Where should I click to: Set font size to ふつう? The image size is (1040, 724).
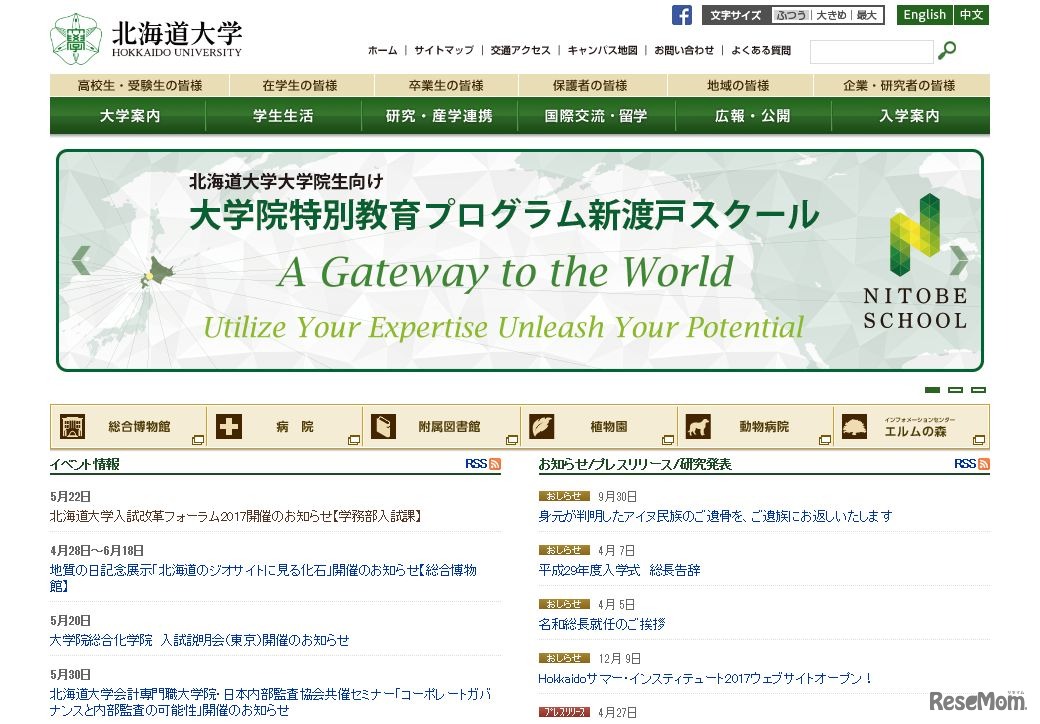(x=791, y=15)
